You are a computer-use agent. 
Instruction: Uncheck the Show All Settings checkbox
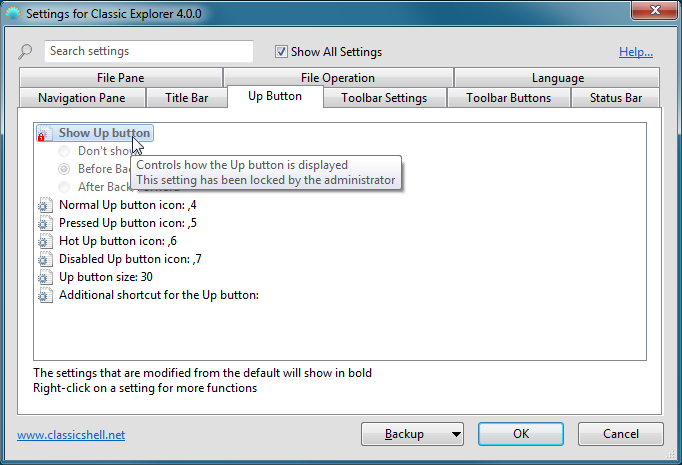click(x=282, y=52)
